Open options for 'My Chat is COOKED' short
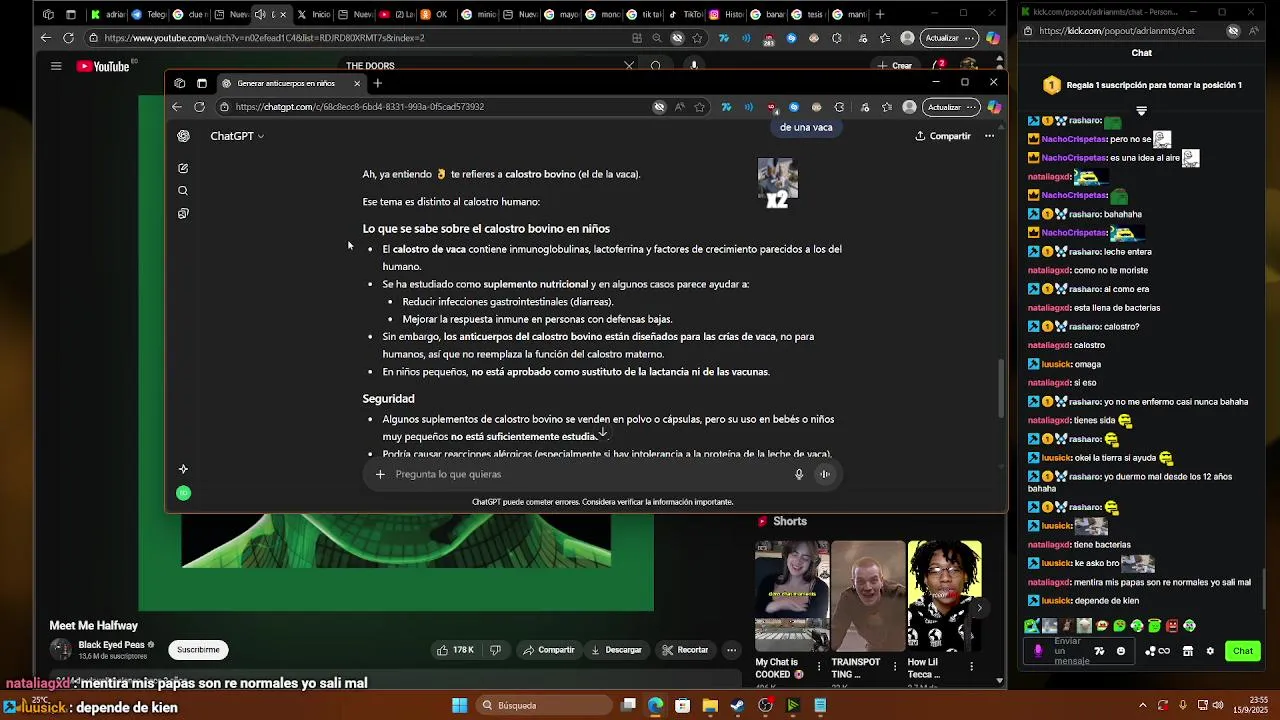1280x720 pixels. point(819,666)
